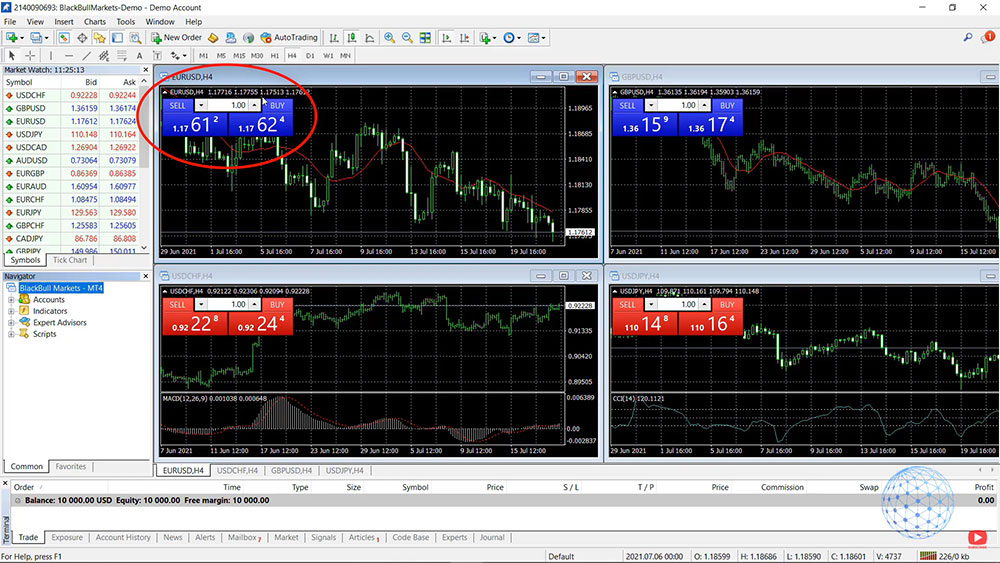Tile chart windows with the grid icon
The height and width of the screenshot is (563, 1000).
tap(425, 38)
